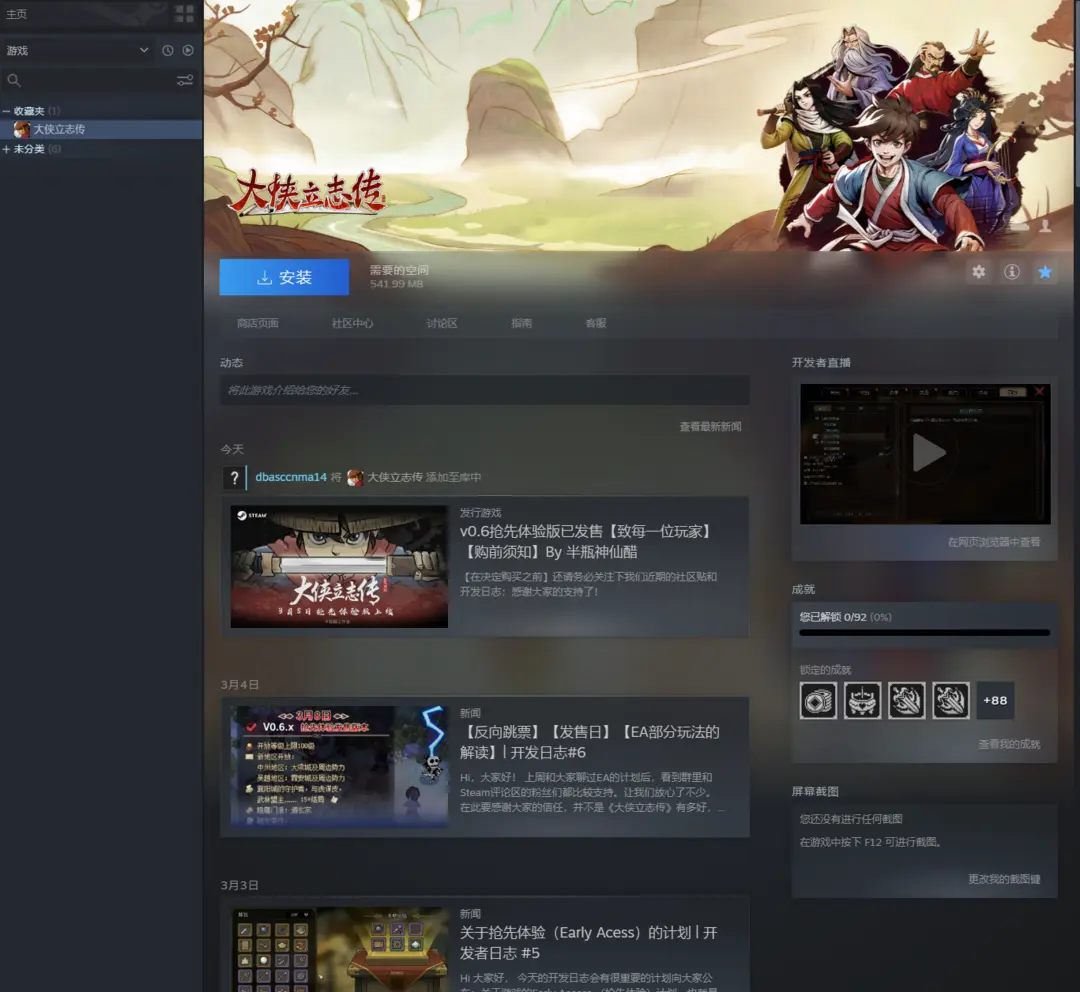
Task: Click the question mark avatar for dbasccnma14
Action: coord(234,477)
